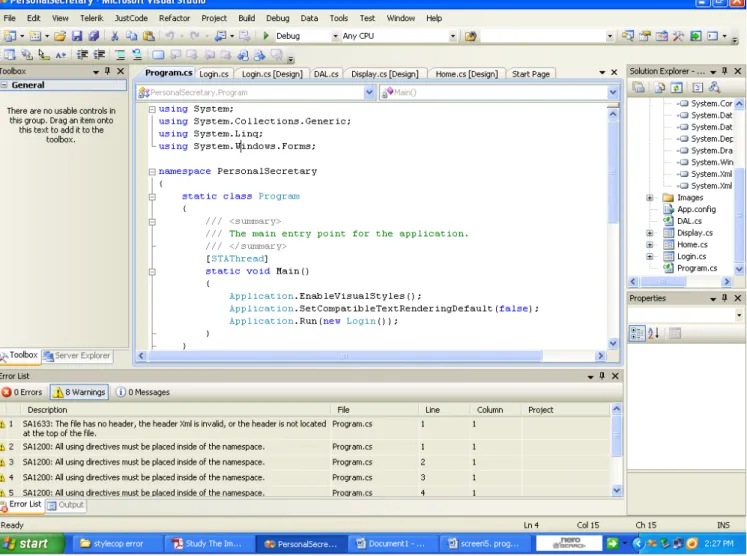
Task: Open the Properties object selector dropdown
Action: pyautogui.click(x=739, y=315)
